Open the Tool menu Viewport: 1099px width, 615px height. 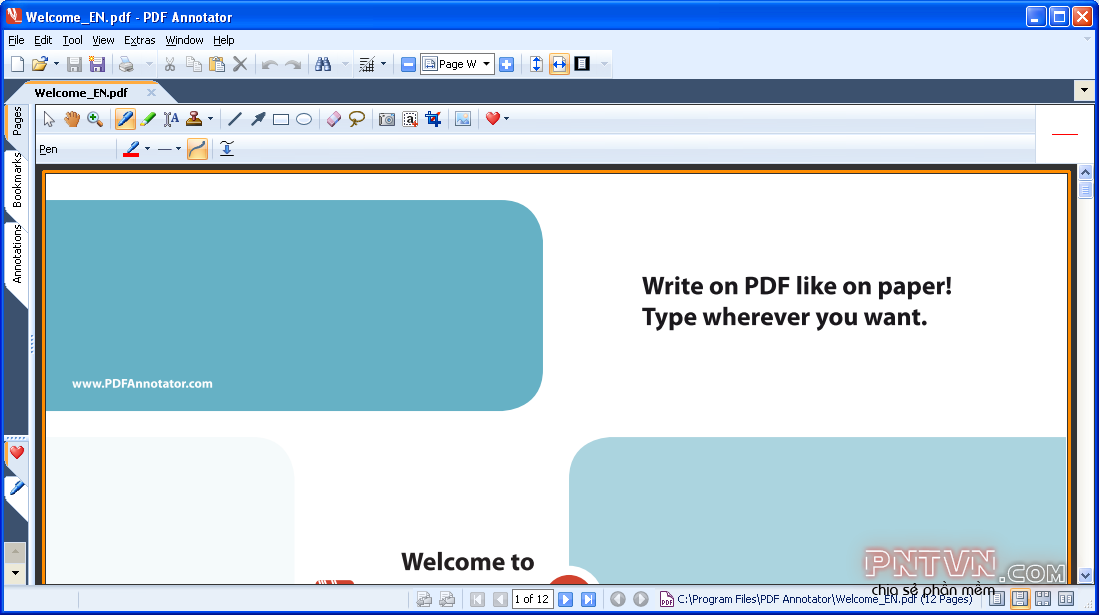pos(72,41)
